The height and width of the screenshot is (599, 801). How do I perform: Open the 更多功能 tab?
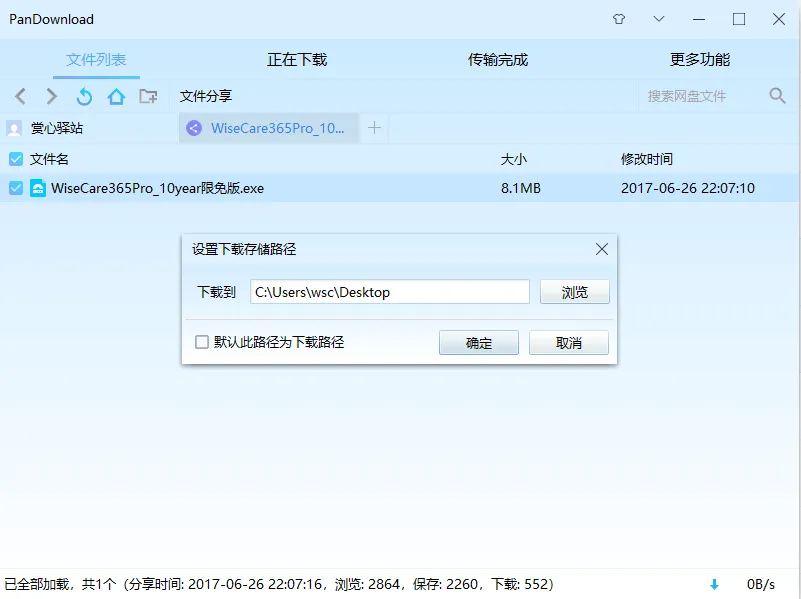(700, 60)
